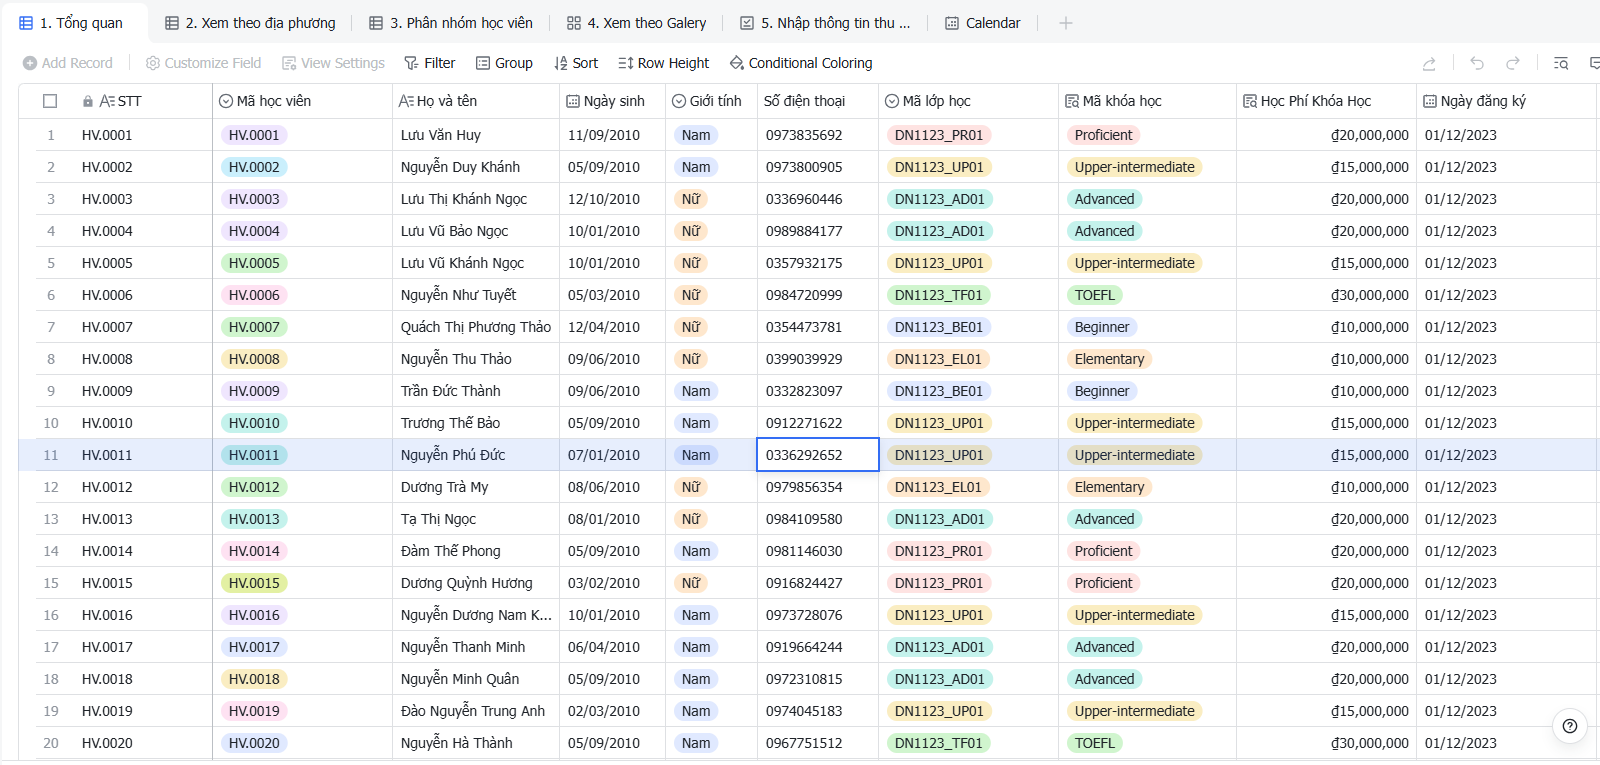The width and height of the screenshot is (1600, 765).
Task: Select the HV.0005 green tag
Action: 254,263
